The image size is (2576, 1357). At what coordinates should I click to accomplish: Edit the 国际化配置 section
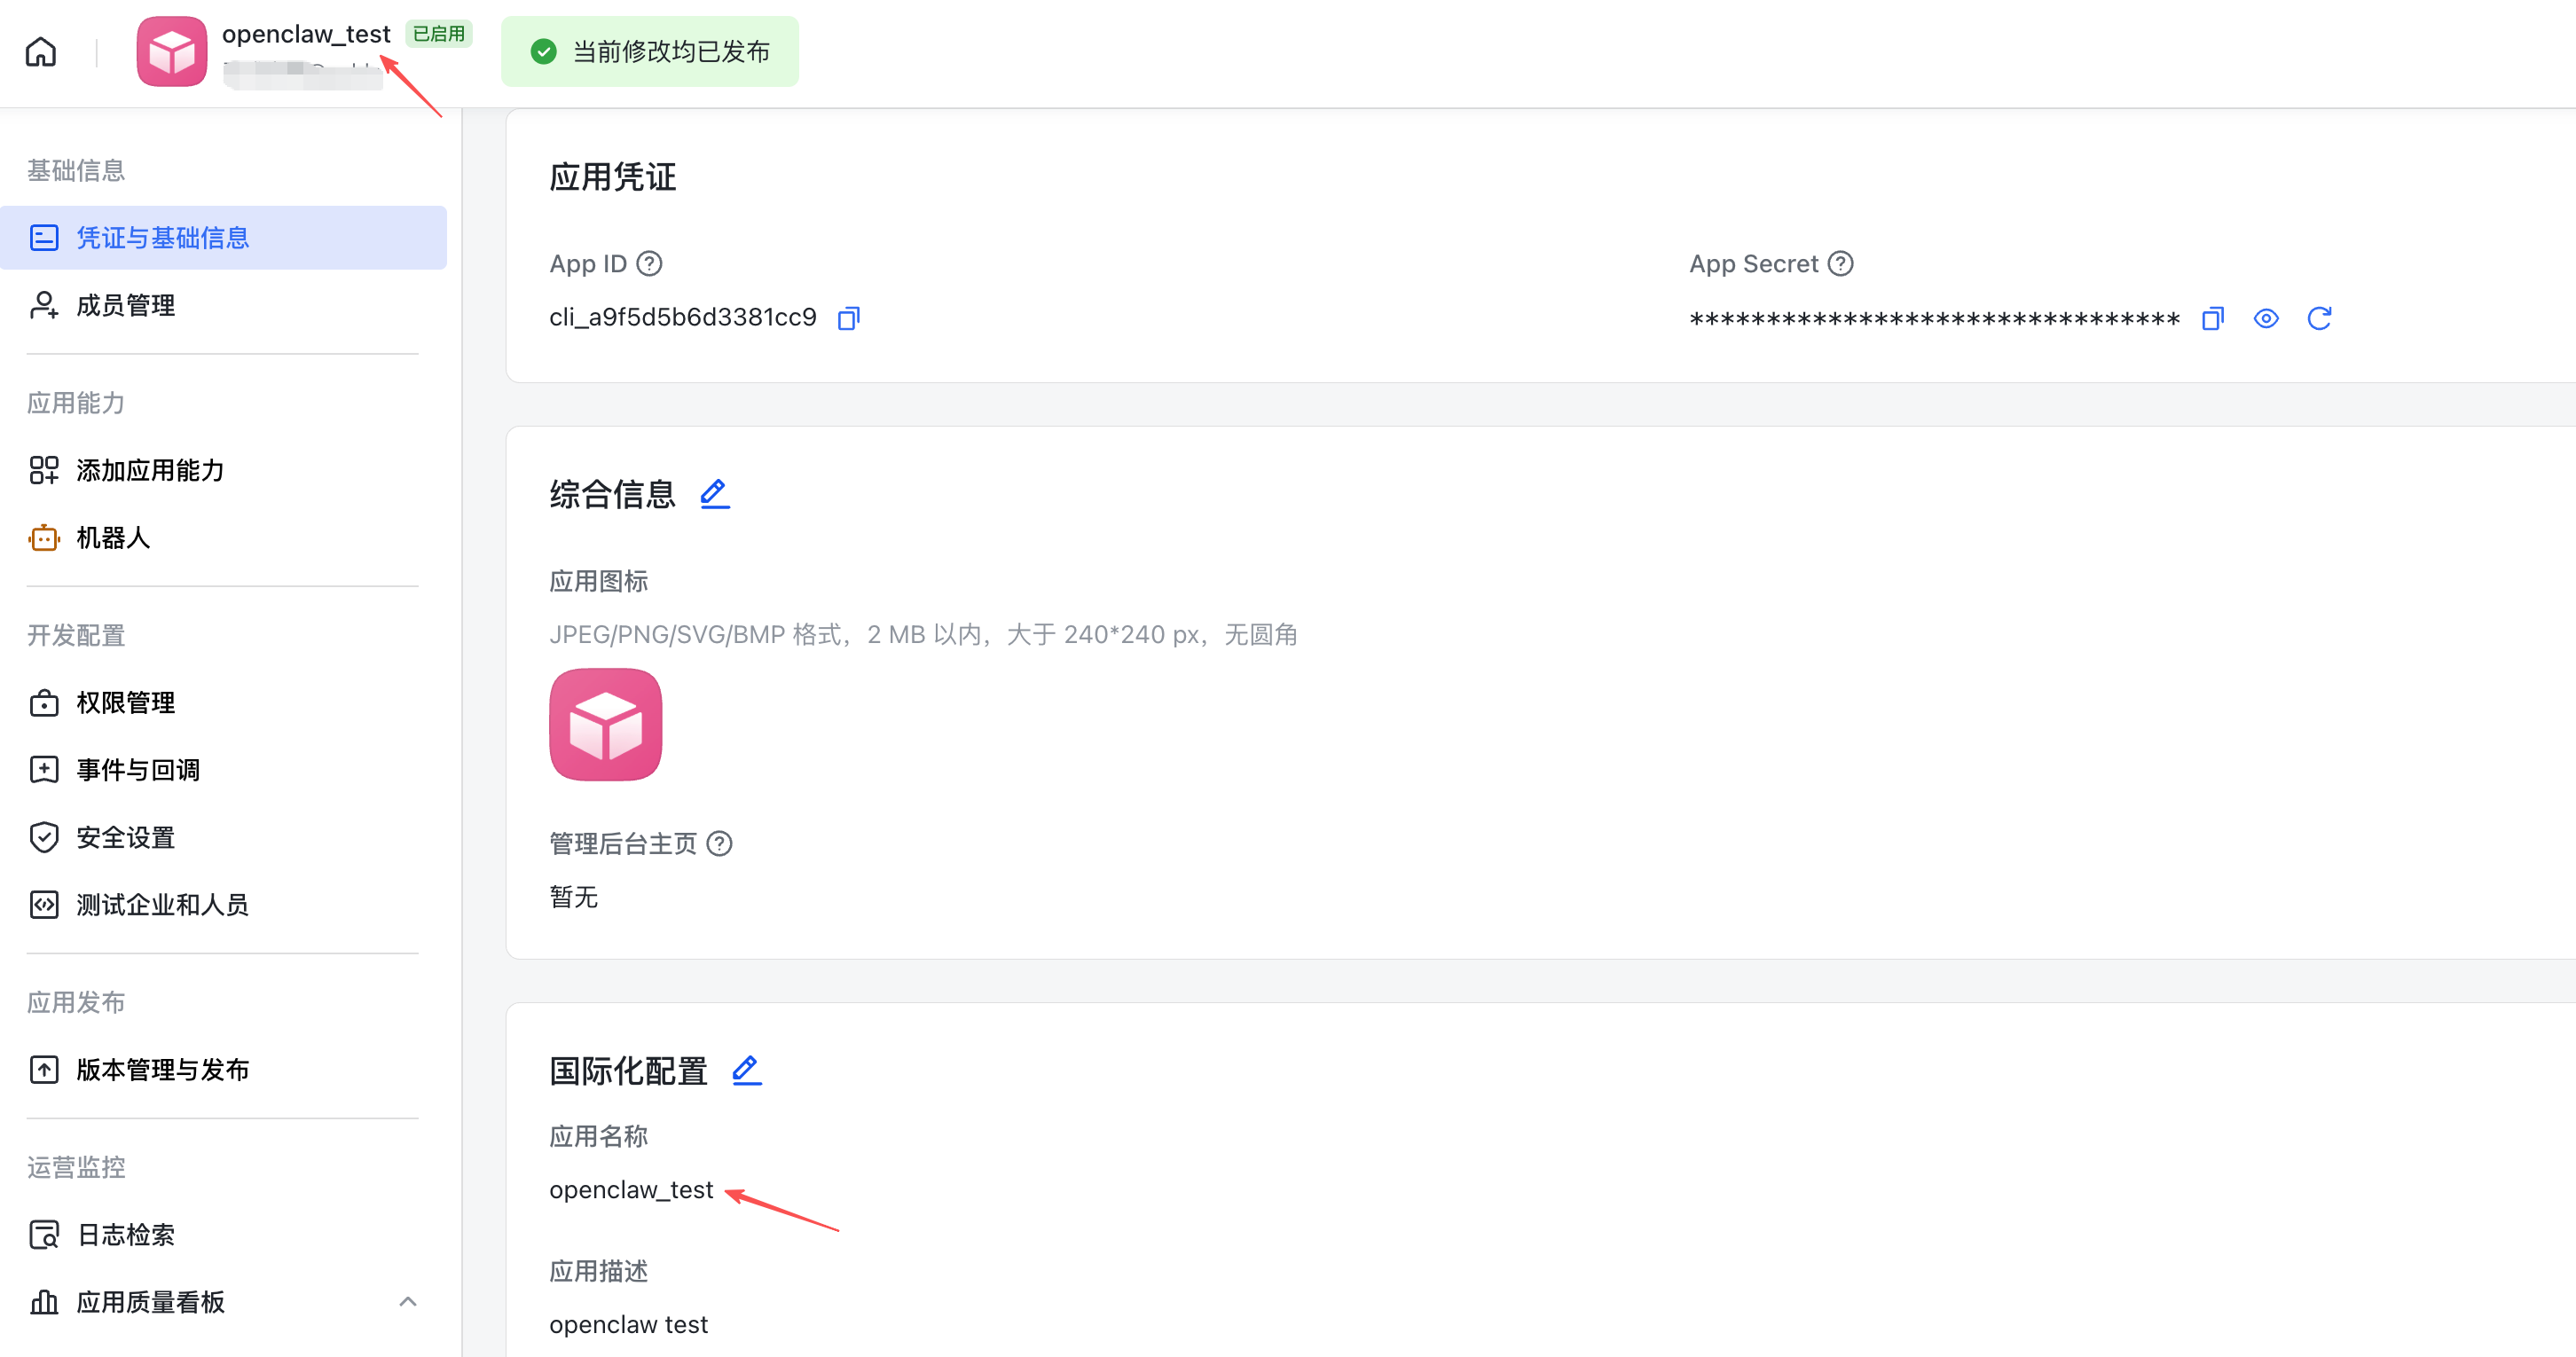tap(746, 1070)
